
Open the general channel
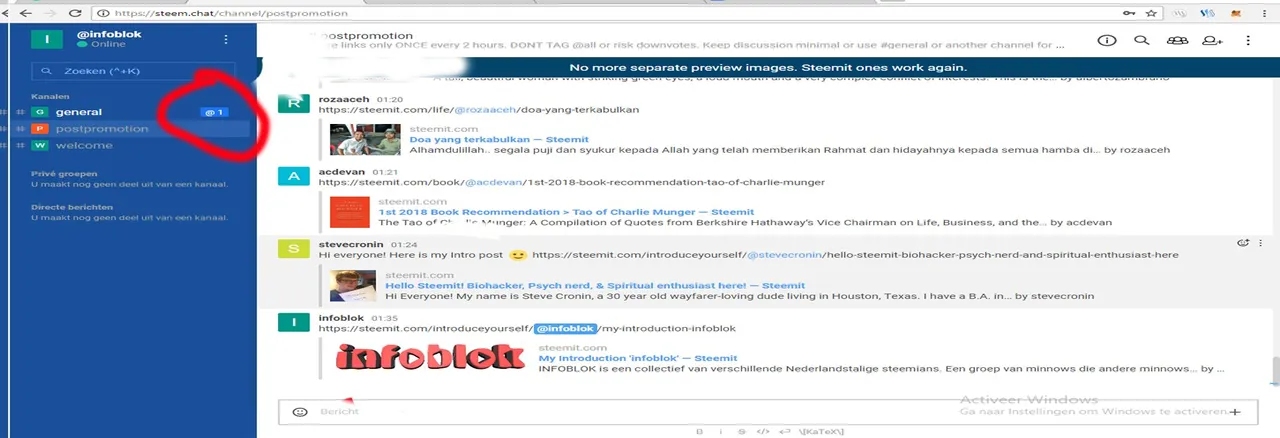pyautogui.click(x=79, y=112)
